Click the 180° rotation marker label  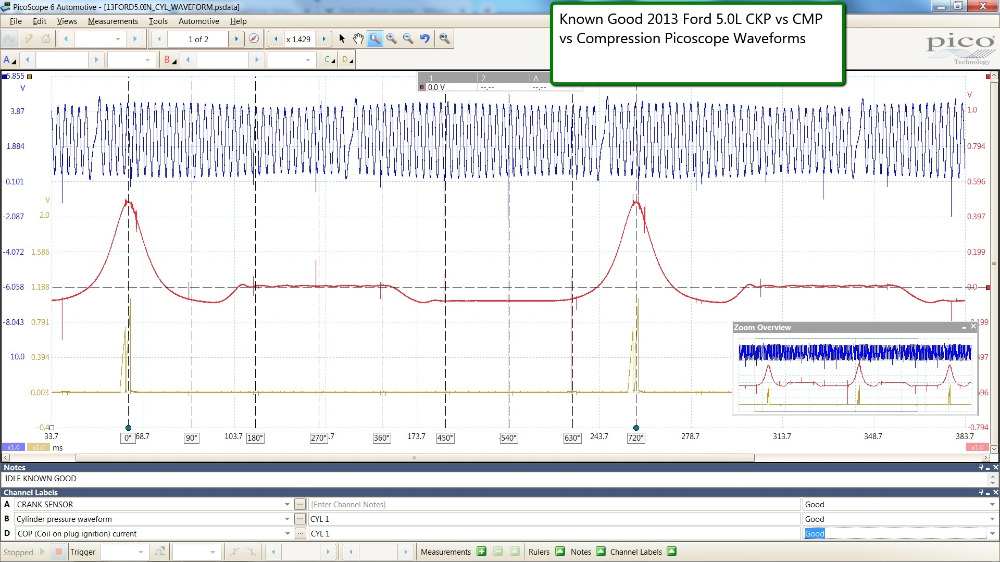click(x=255, y=438)
